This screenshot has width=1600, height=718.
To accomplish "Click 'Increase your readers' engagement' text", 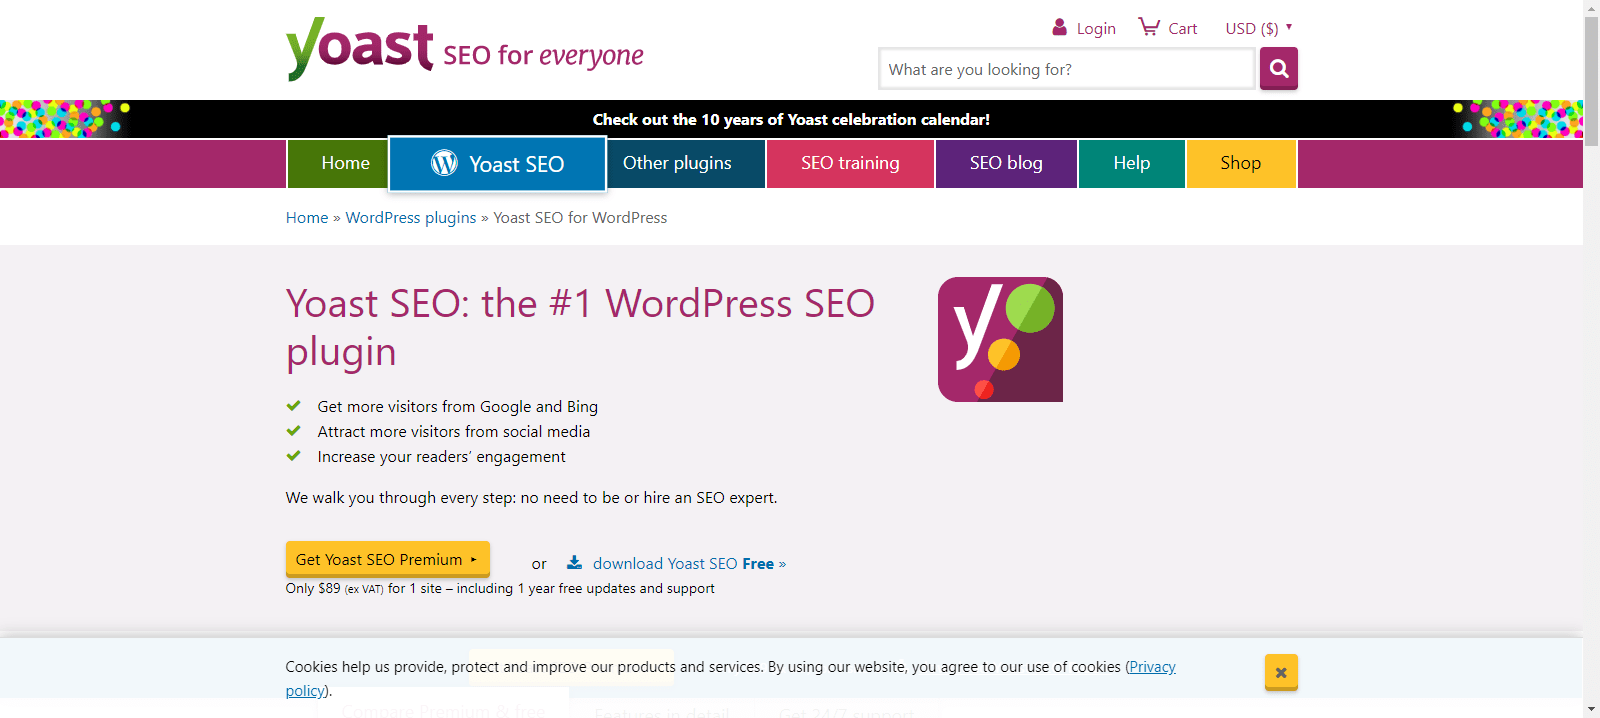I will coord(441,457).
